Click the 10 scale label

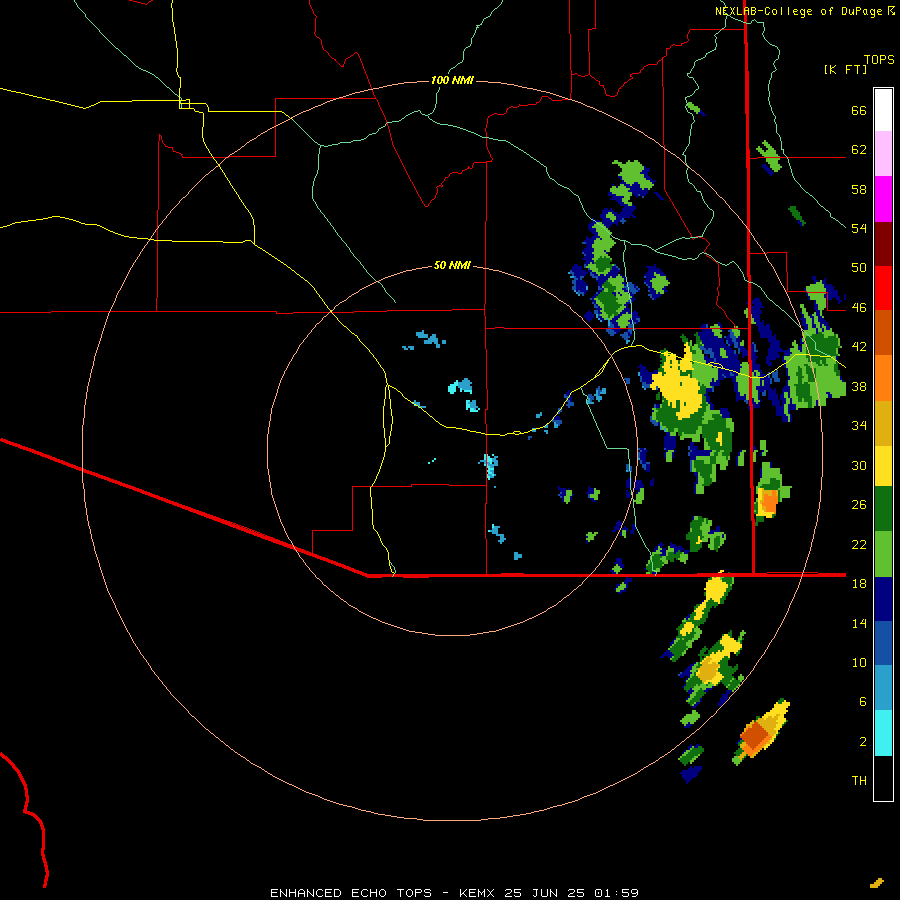859,662
